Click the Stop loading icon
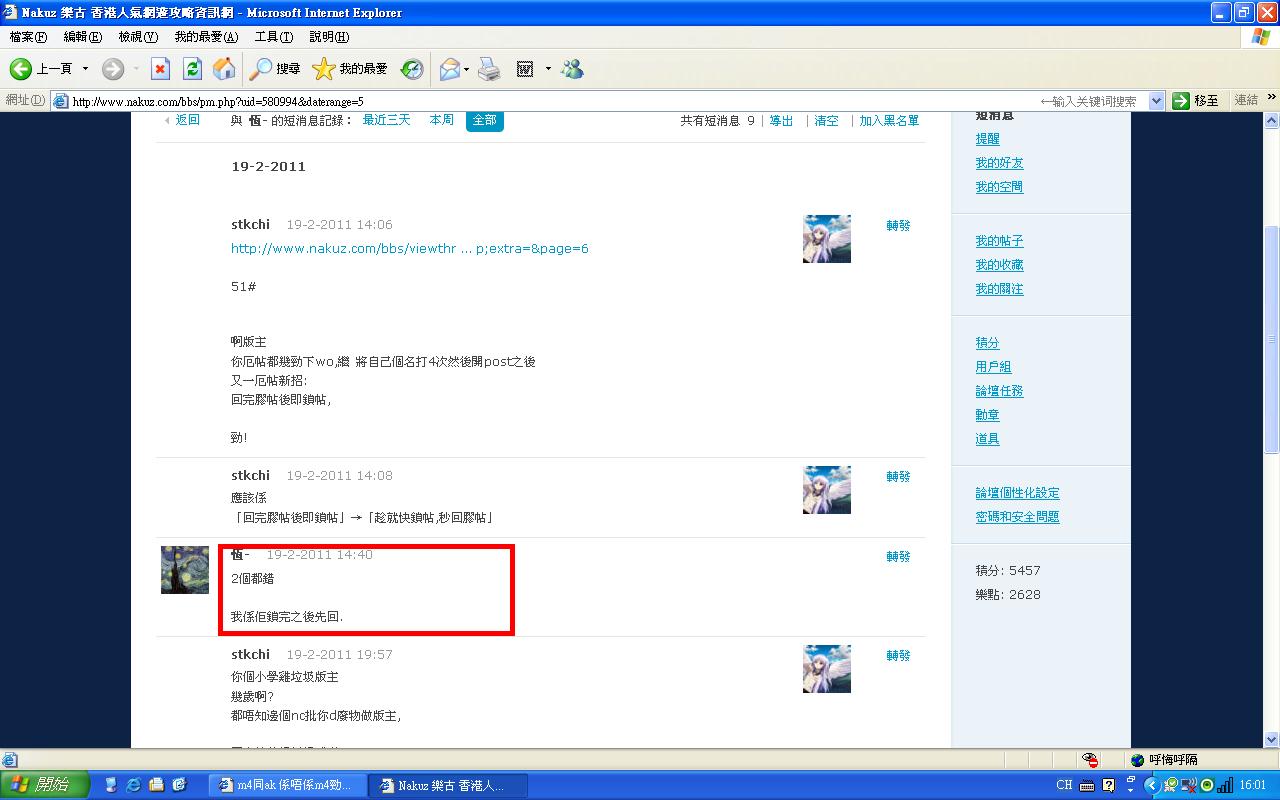 pyautogui.click(x=160, y=69)
